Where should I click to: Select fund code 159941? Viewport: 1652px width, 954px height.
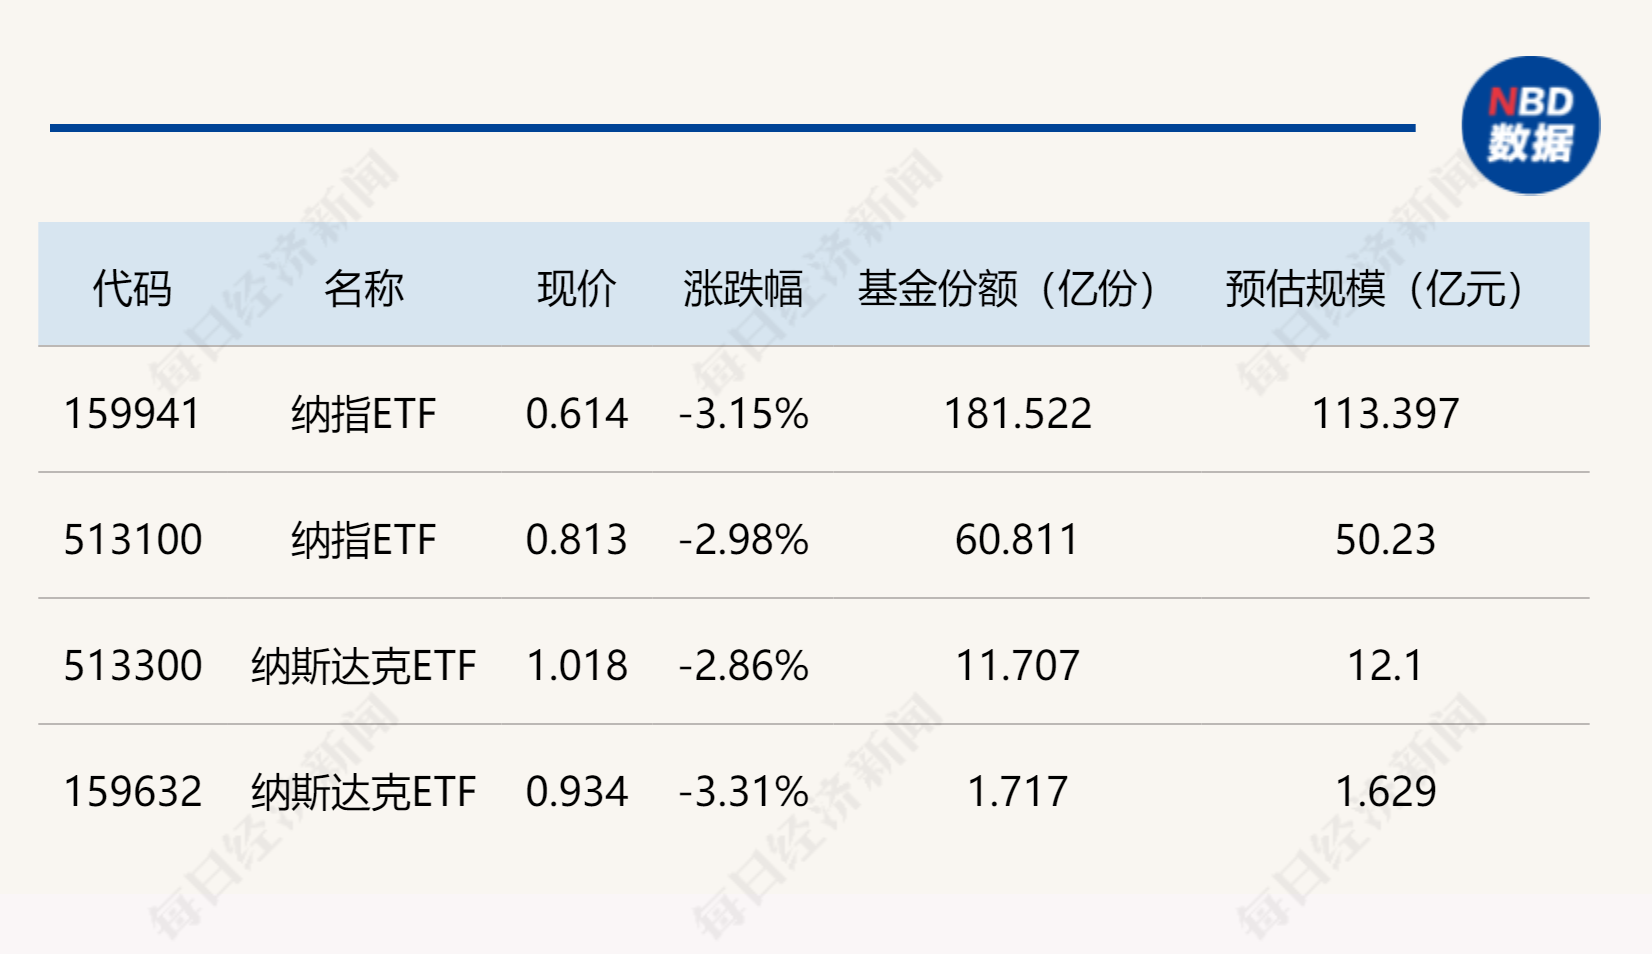tap(132, 414)
